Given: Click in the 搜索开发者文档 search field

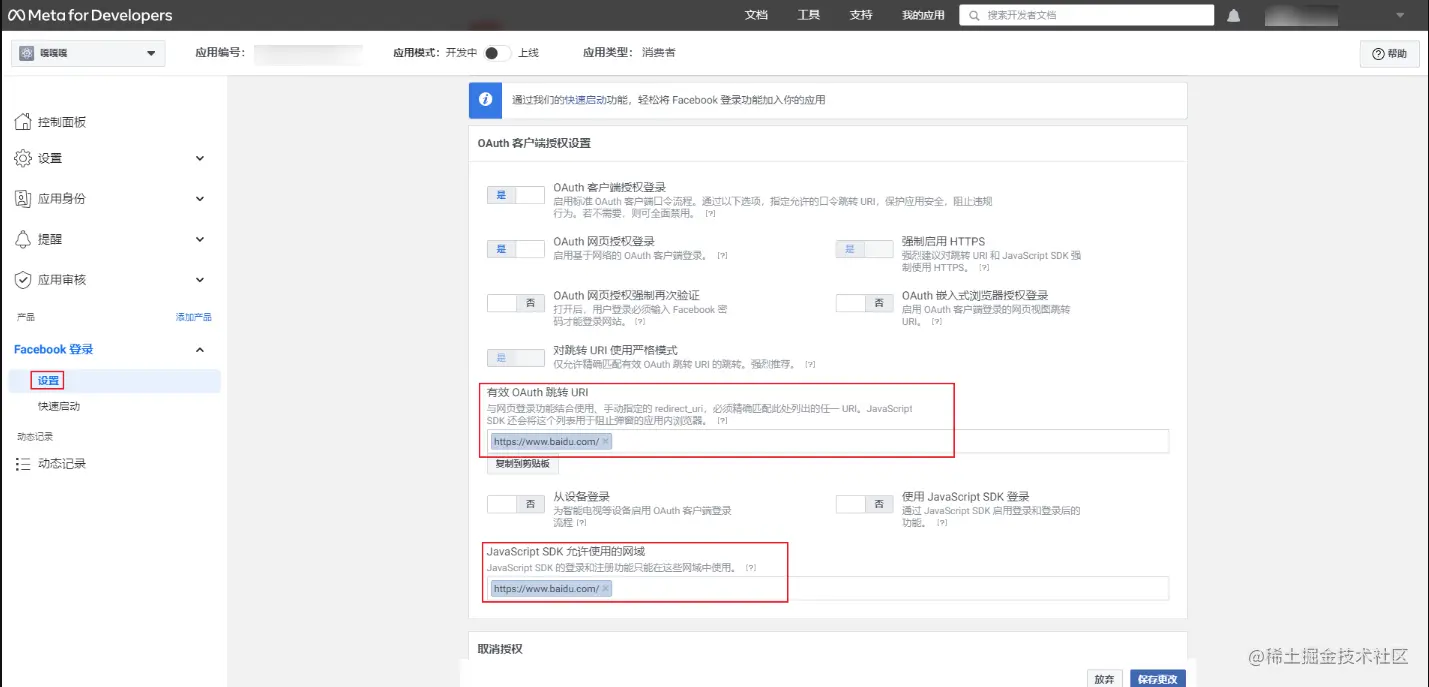Looking at the screenshot, I should point(1087,15).
